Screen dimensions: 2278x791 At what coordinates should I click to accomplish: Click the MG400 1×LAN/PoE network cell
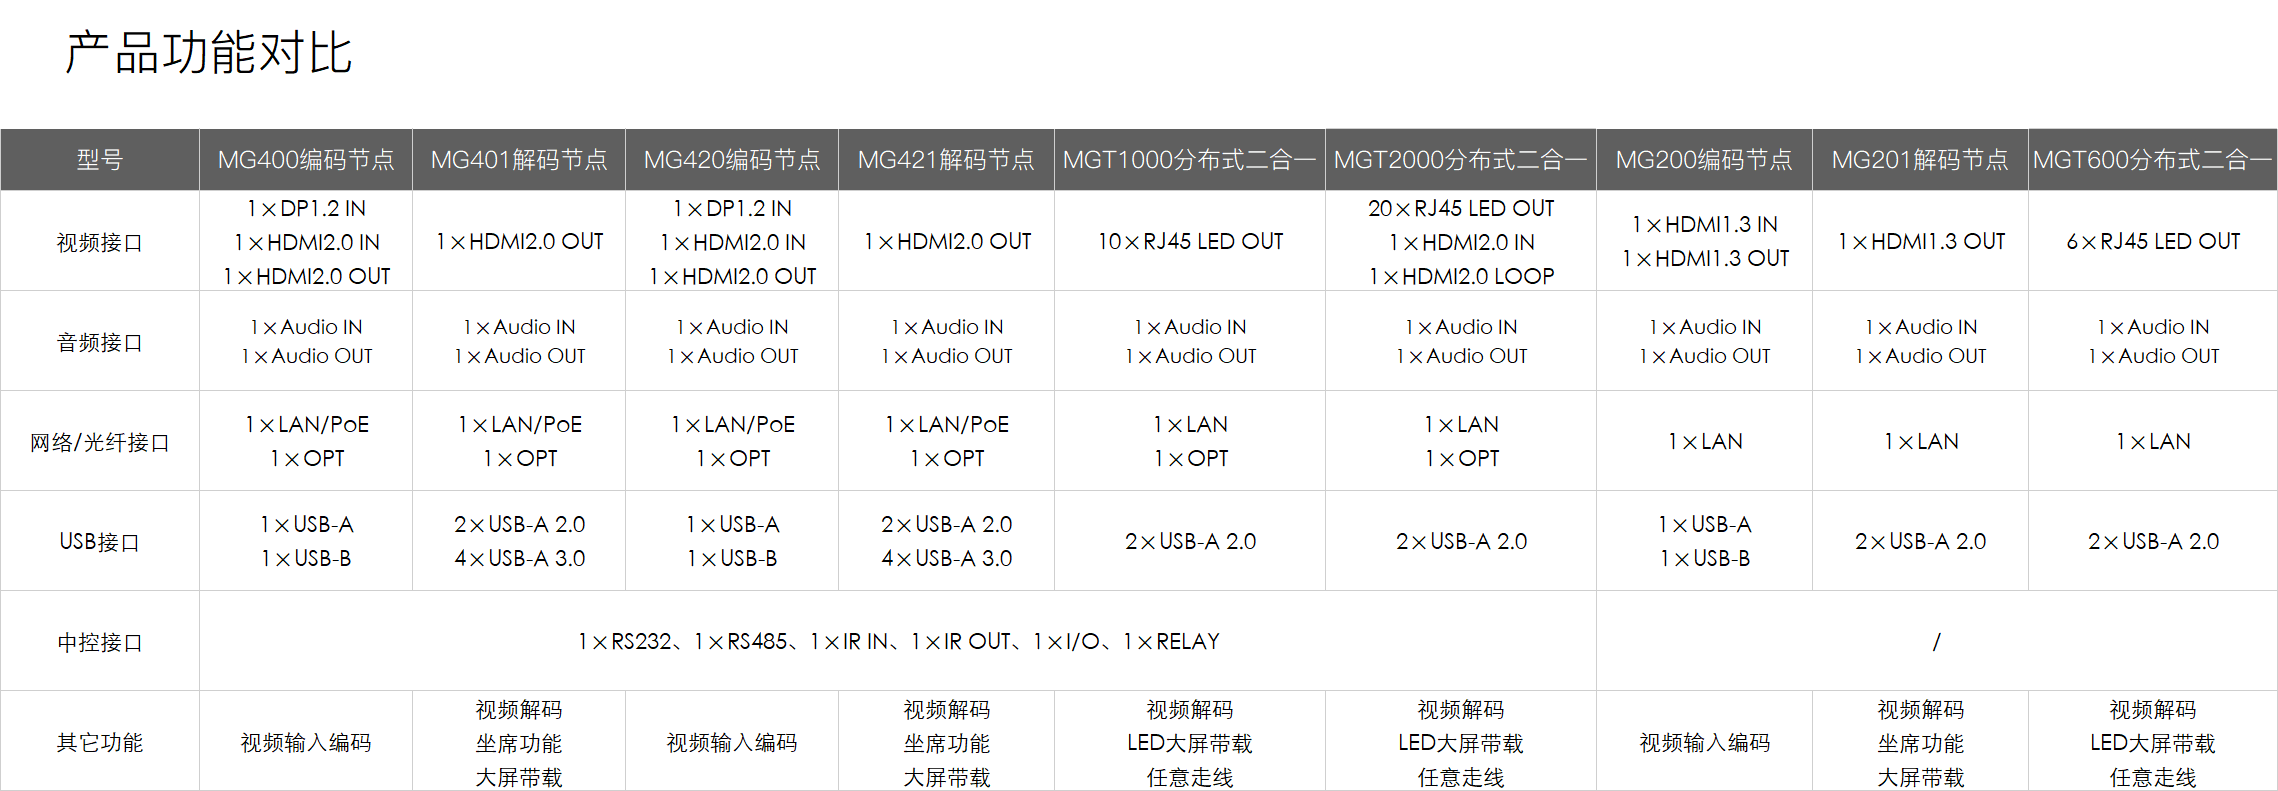(306, 441)
